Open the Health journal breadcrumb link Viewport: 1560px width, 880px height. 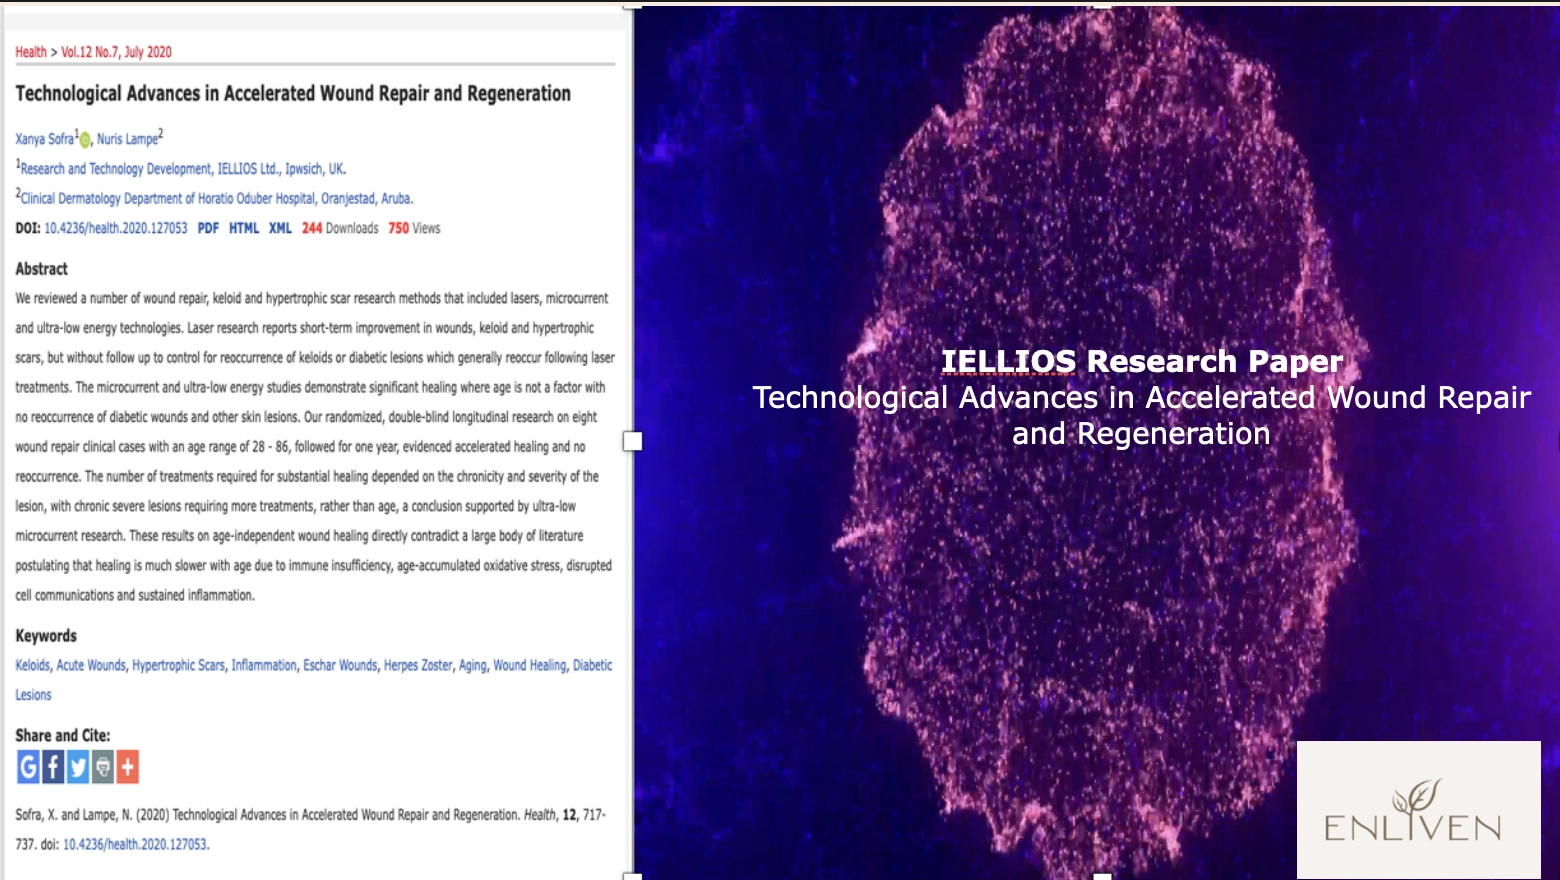(31, 52)
